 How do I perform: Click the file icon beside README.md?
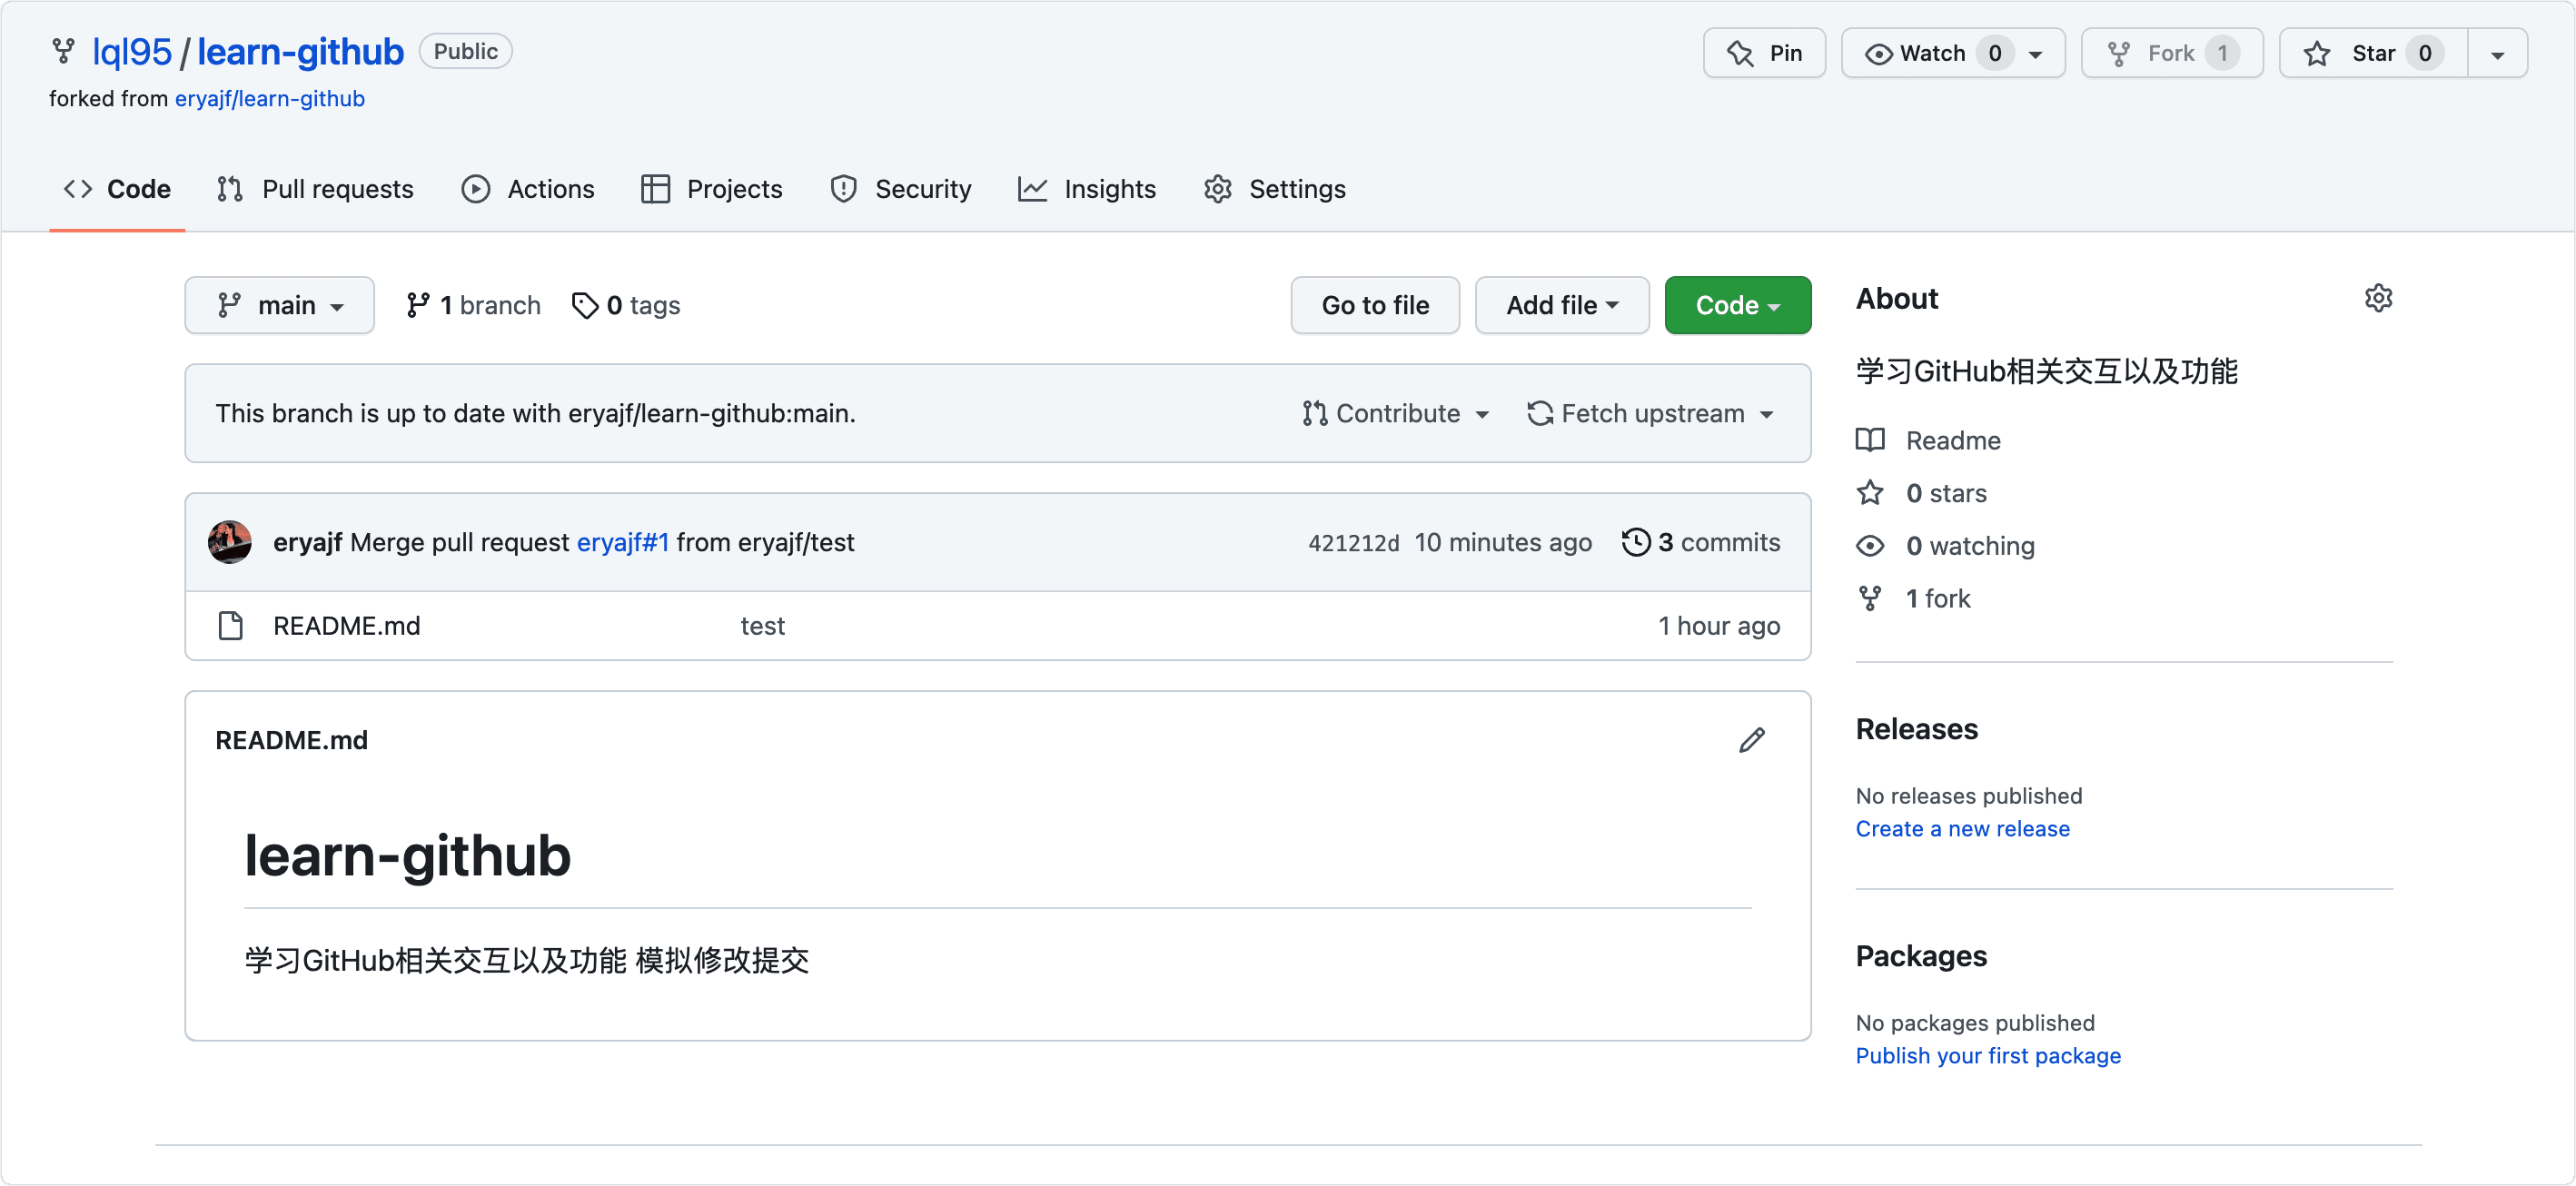(231, 625)
